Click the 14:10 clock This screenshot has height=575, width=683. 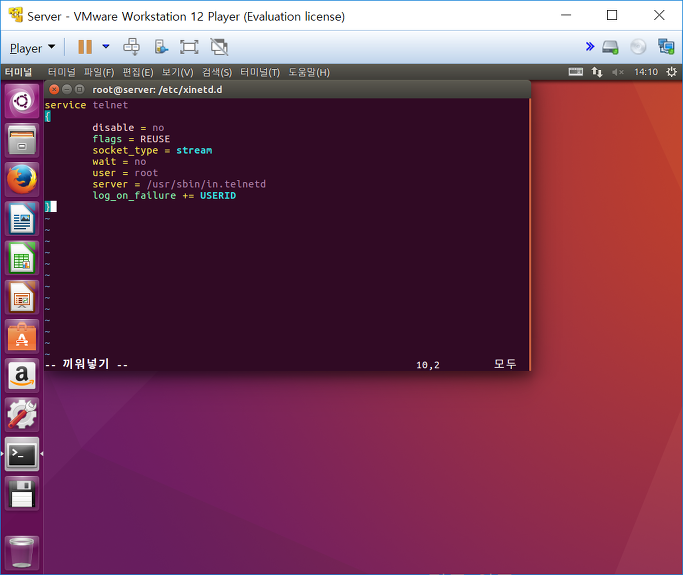coord(646,72)
